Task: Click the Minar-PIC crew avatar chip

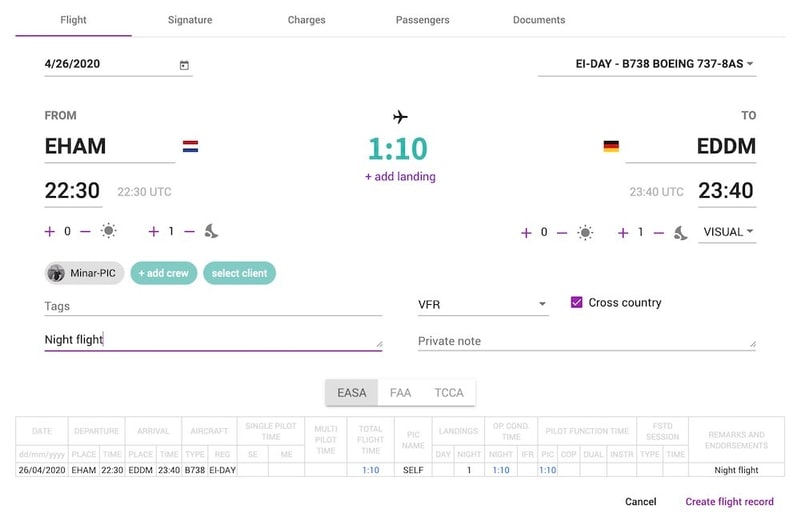Action: tap(84, 273)
